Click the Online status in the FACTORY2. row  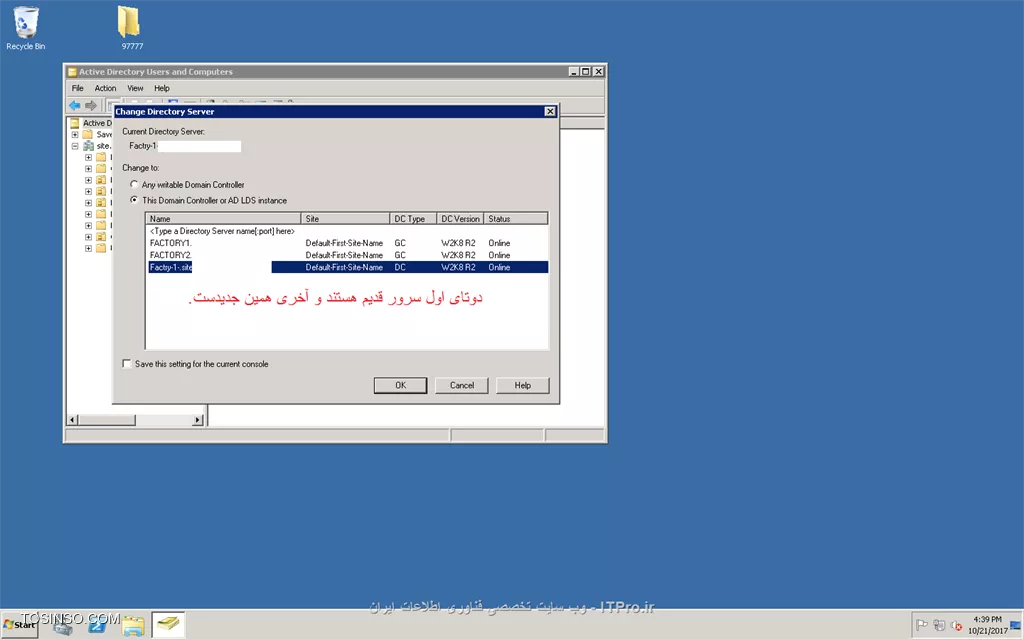(499, 255)
